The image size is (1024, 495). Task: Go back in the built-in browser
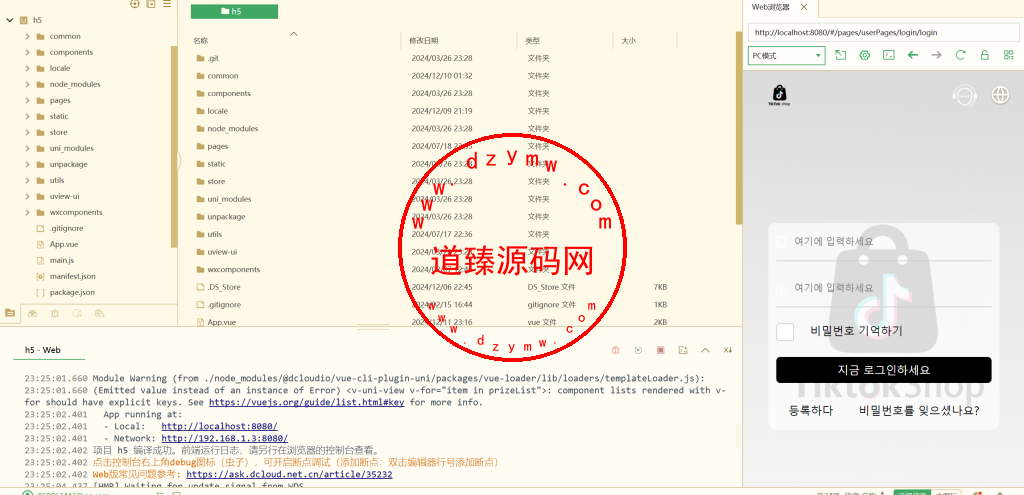tap(913, 56)
